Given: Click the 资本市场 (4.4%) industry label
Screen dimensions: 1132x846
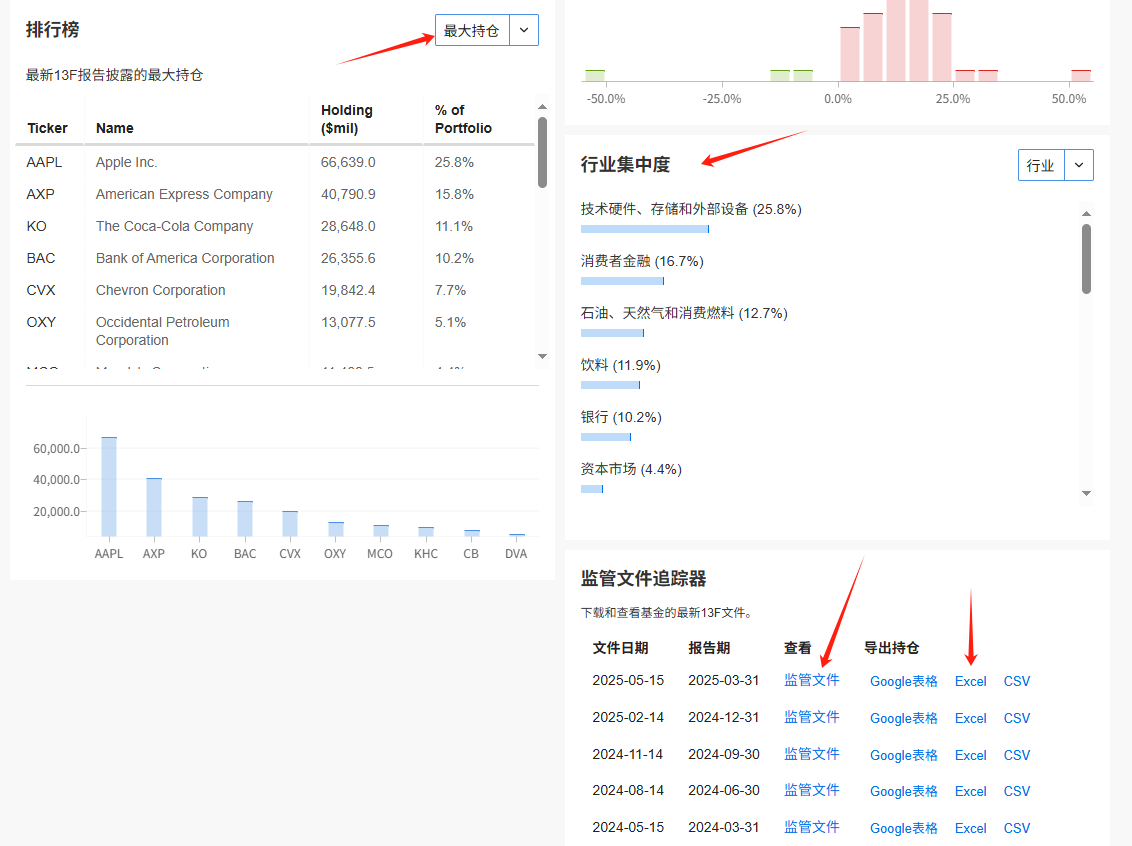Looking at the screenshot, I should point(631,468).
